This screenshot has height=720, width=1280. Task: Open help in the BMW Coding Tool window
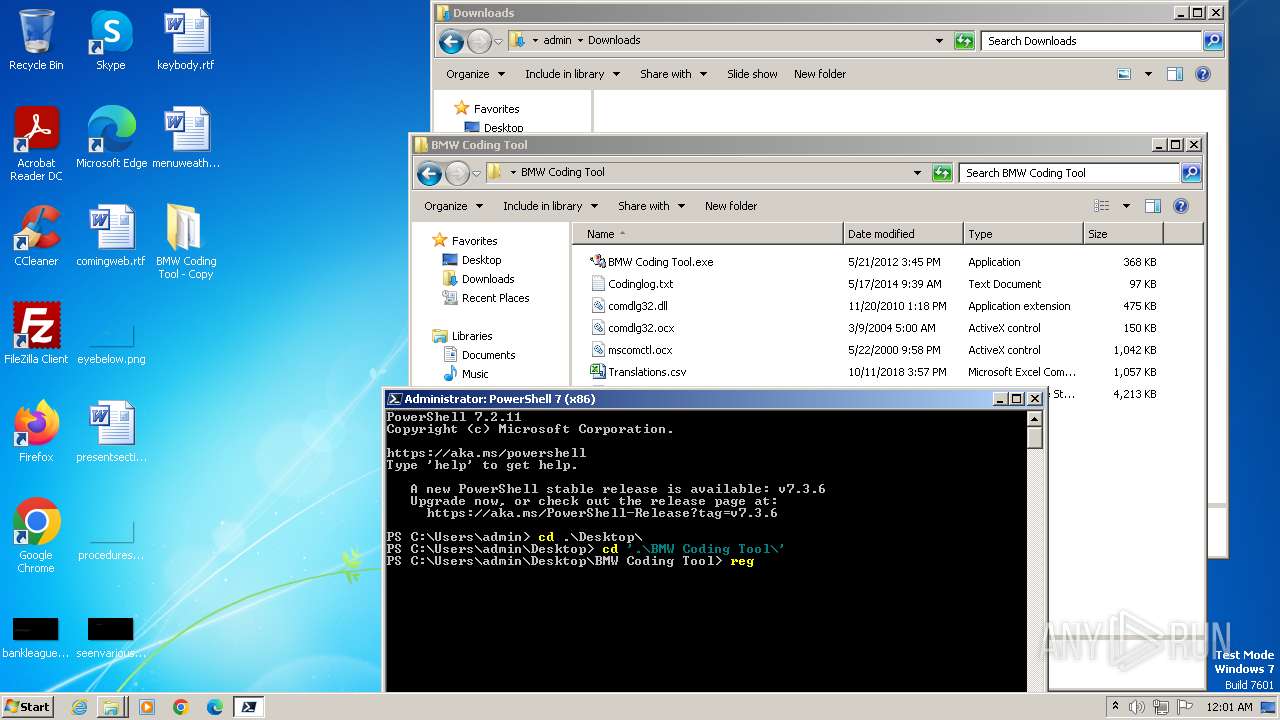pyautogui.click(x=1181, y=206)
